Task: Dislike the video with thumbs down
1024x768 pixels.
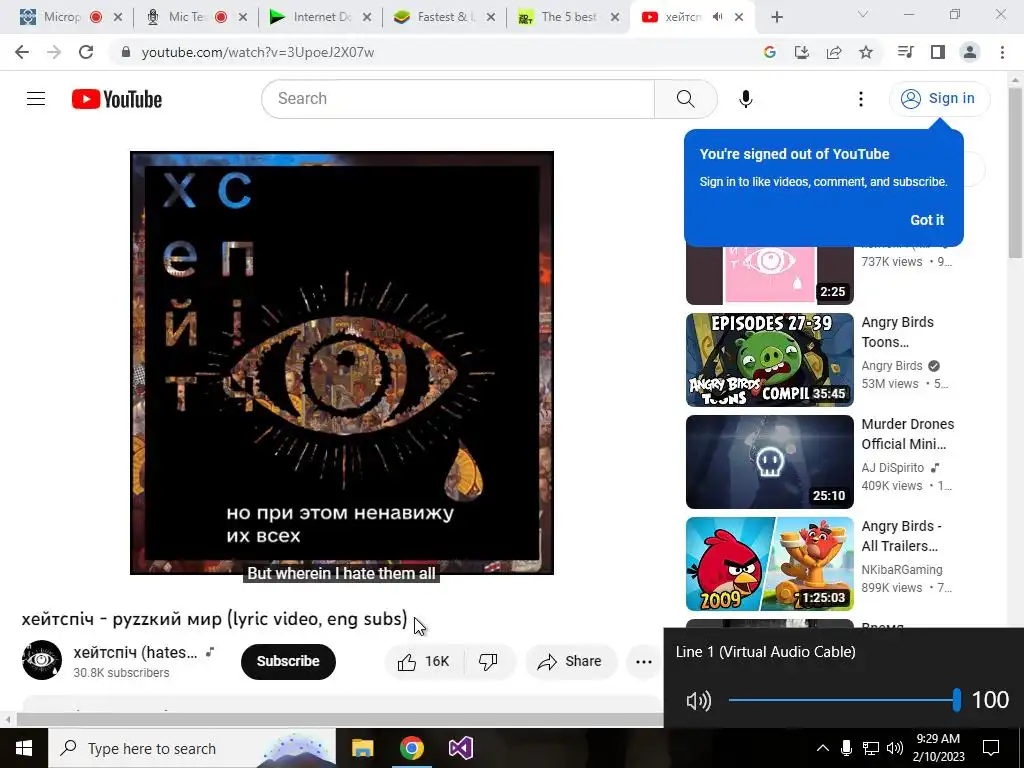Action: pos(488,662)
